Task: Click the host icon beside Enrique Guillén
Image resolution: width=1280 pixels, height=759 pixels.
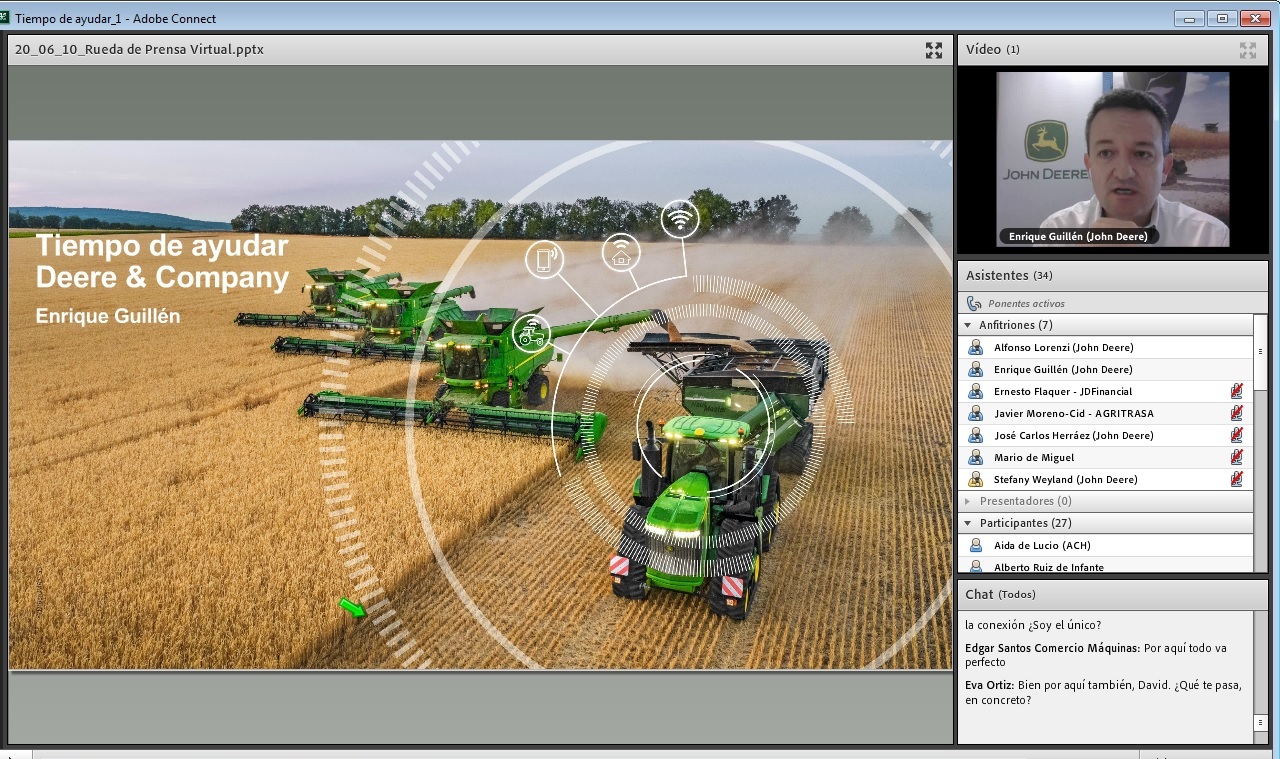Action: coord(975,370)
